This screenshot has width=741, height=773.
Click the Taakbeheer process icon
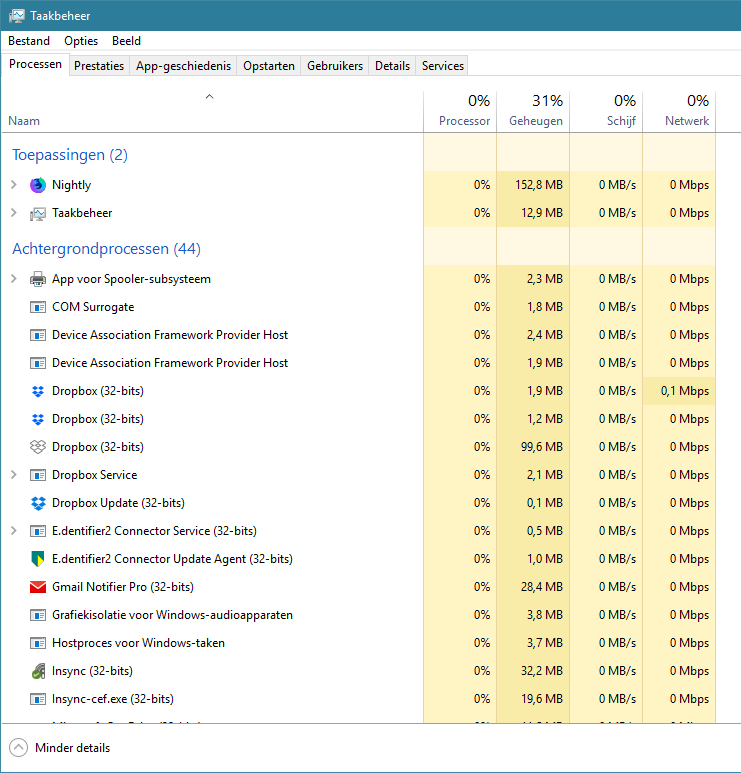(x=38, y=213)
